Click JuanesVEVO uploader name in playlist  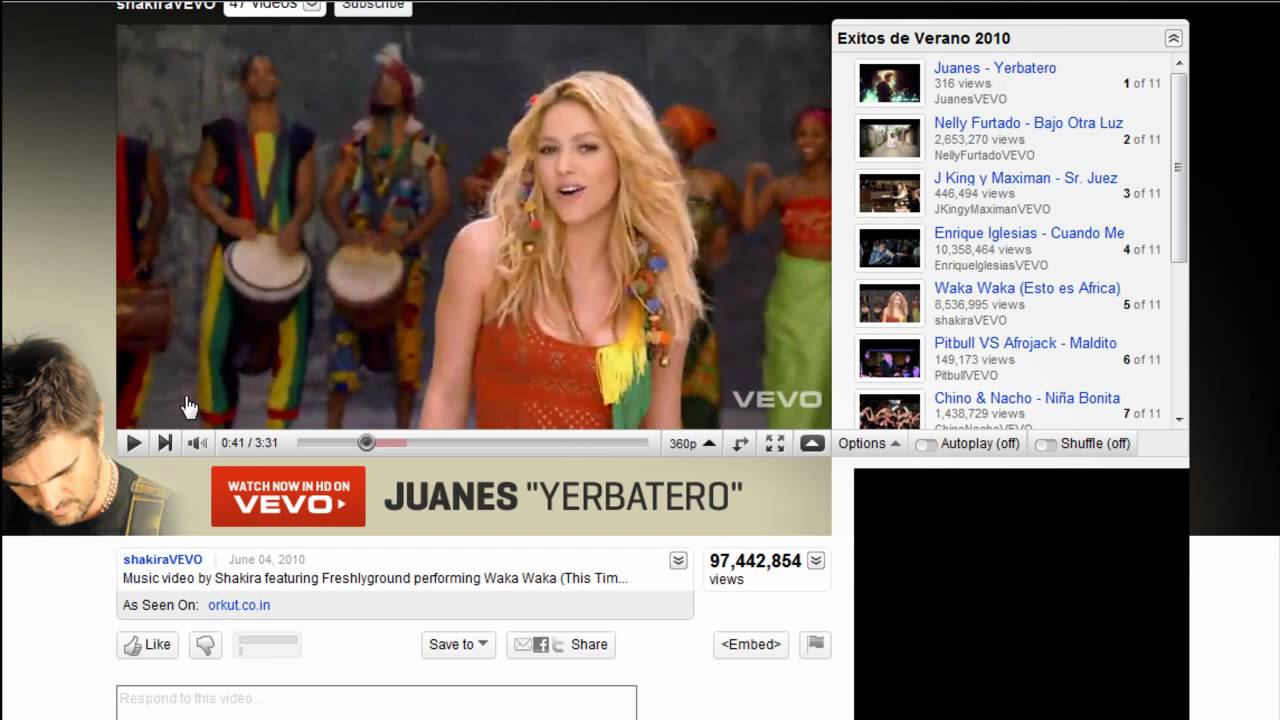tap(970, 99)
